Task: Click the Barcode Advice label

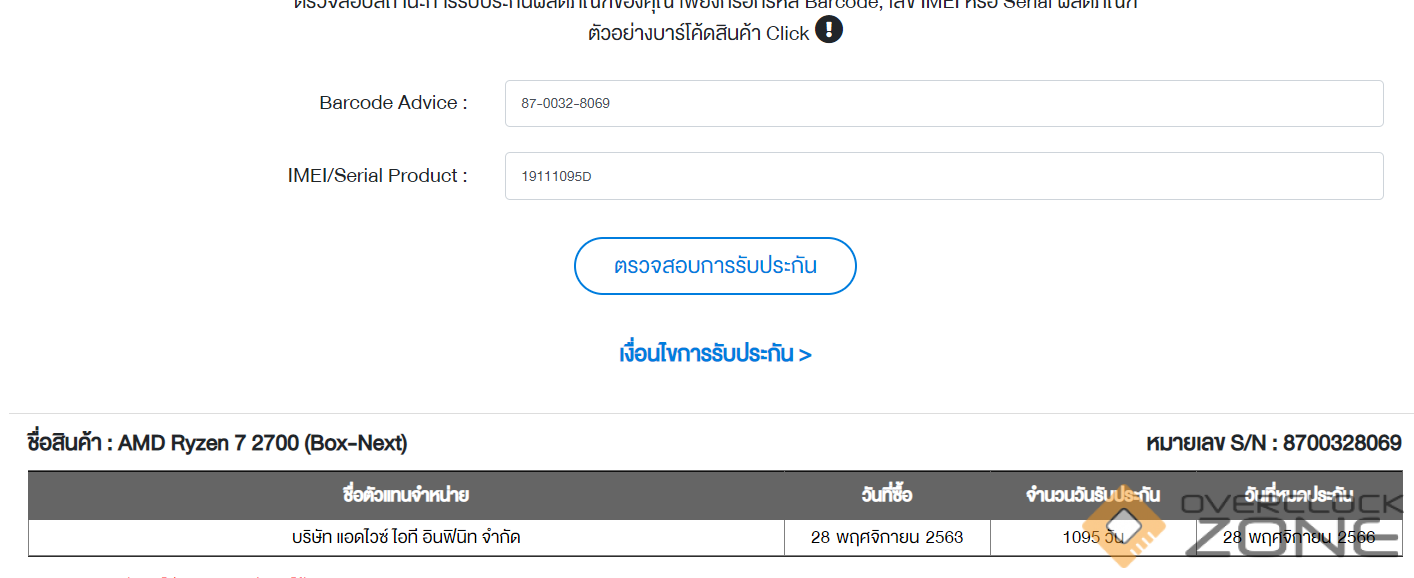Action: tap(393, 103)
